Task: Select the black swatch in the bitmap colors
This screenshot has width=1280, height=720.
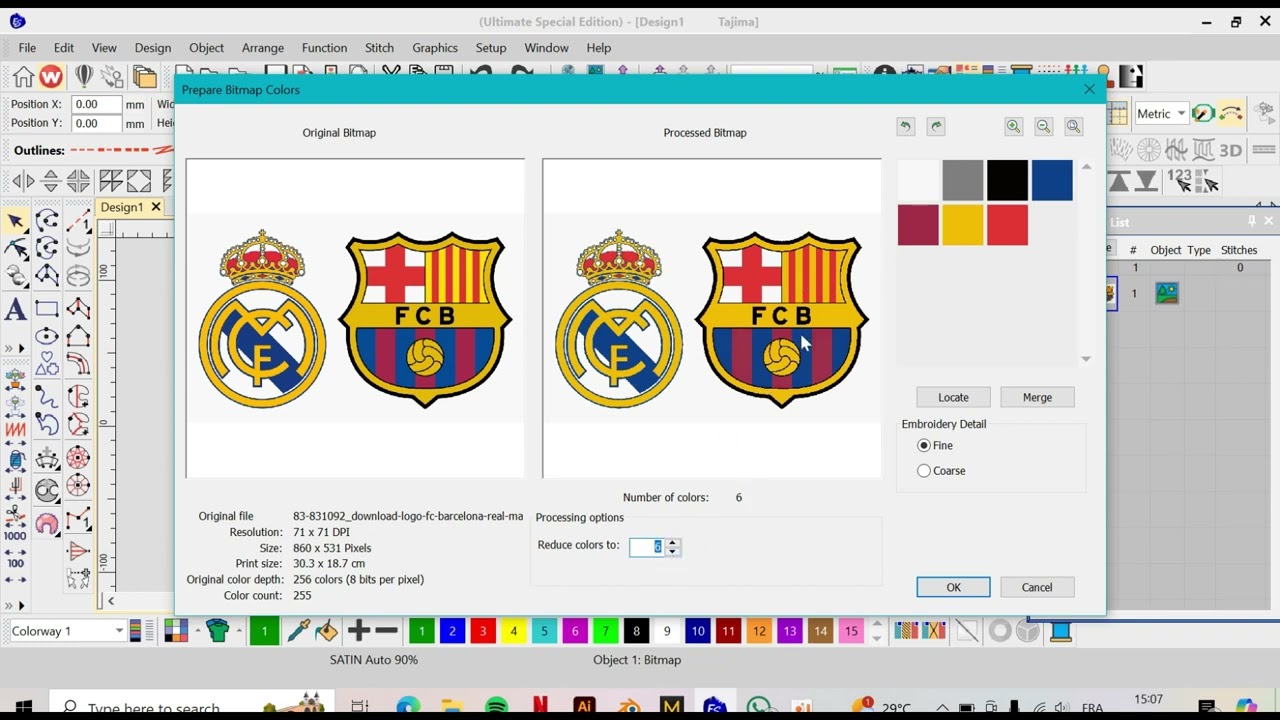Action: (x=1007, y=180)
